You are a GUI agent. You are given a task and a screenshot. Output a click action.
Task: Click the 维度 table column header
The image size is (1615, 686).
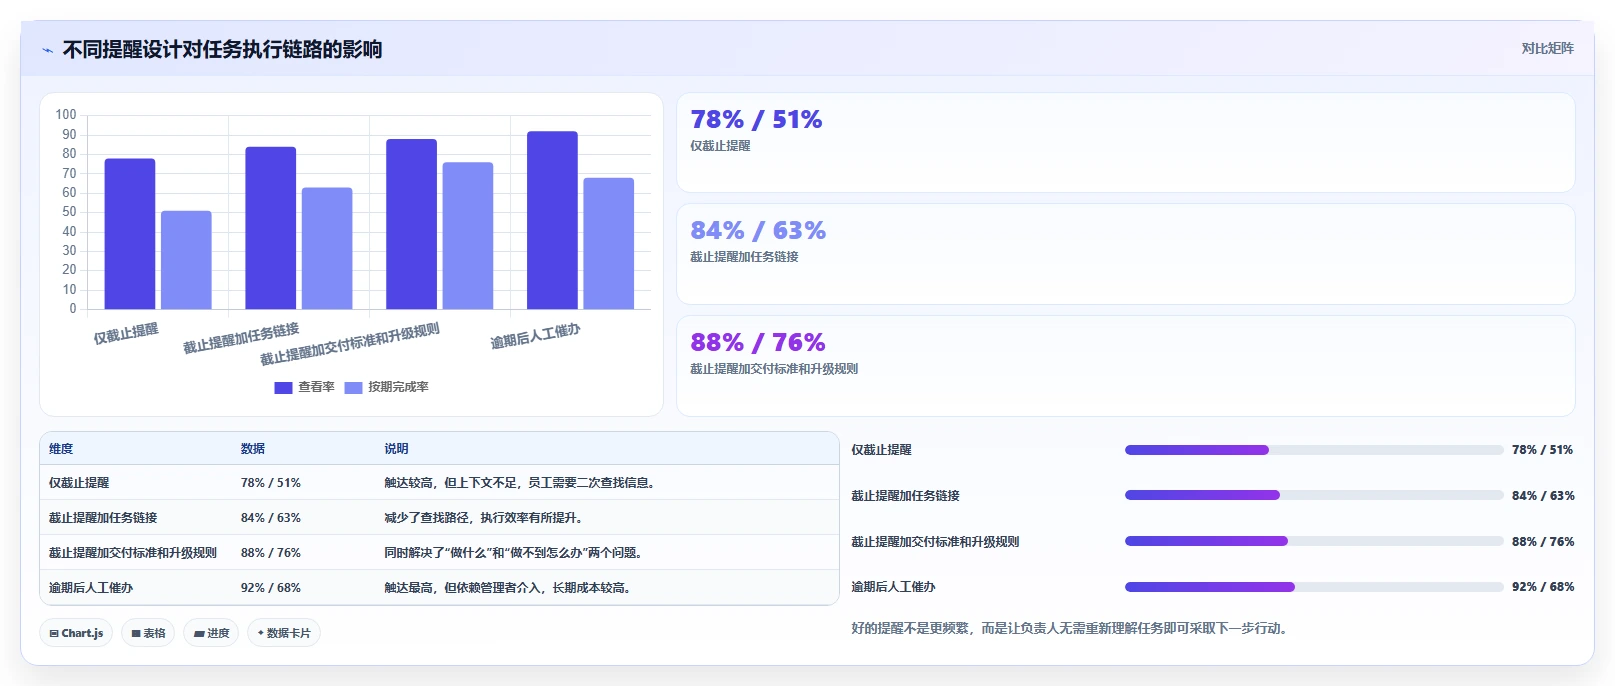(x=61, y=449)
